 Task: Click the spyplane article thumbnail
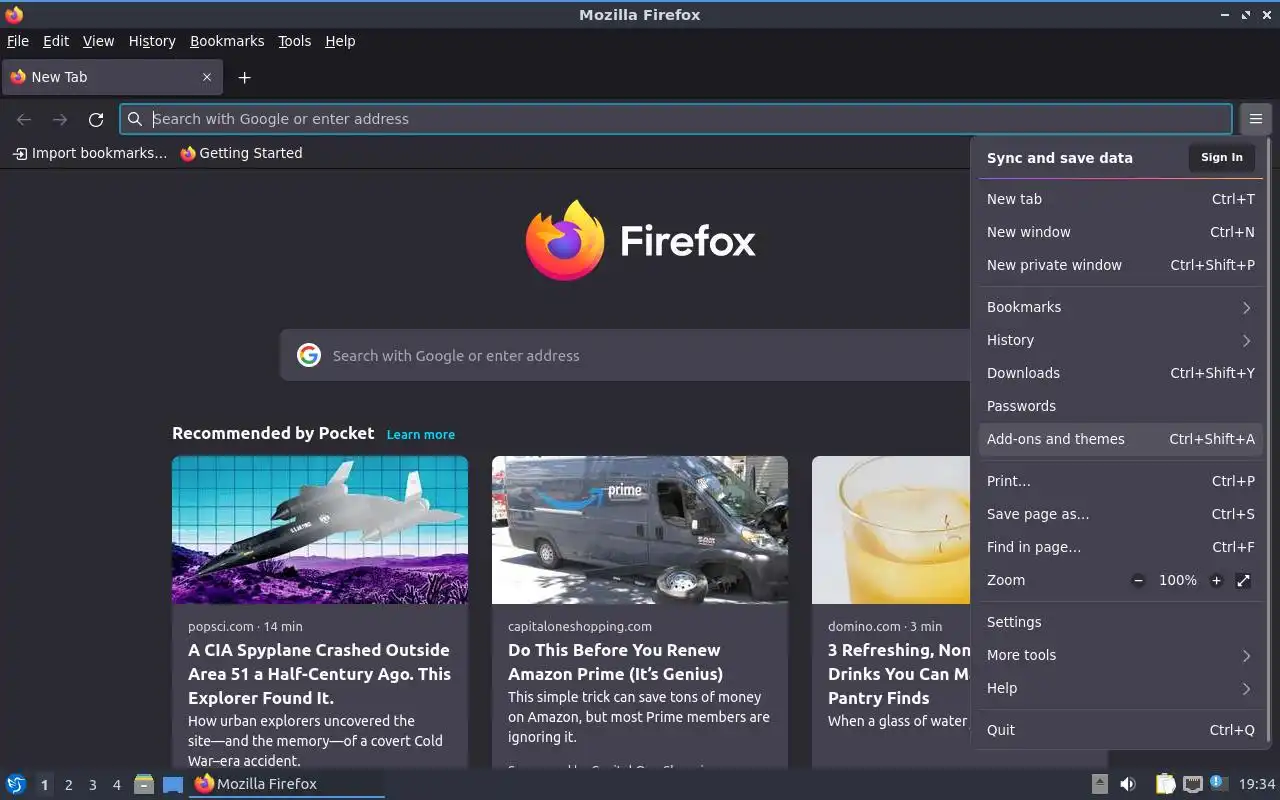(x=320, y=530)
